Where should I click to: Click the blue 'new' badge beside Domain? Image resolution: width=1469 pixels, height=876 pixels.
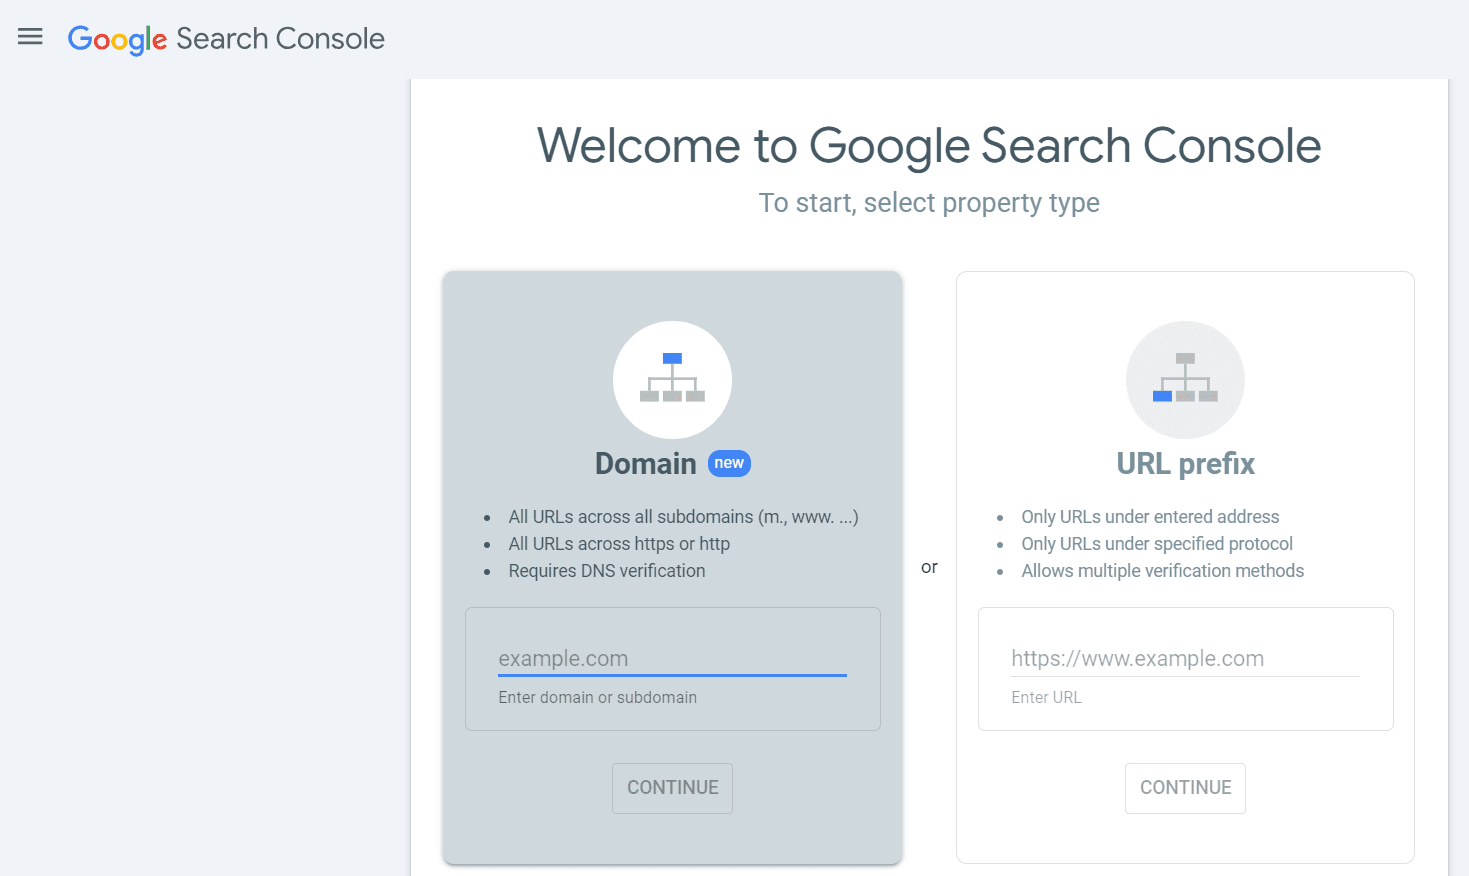[x=729, y=463]
